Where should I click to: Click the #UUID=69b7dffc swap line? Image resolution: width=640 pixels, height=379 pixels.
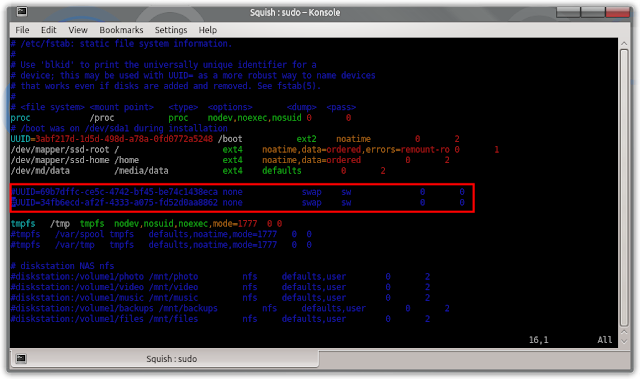click(x=238, y=192)
